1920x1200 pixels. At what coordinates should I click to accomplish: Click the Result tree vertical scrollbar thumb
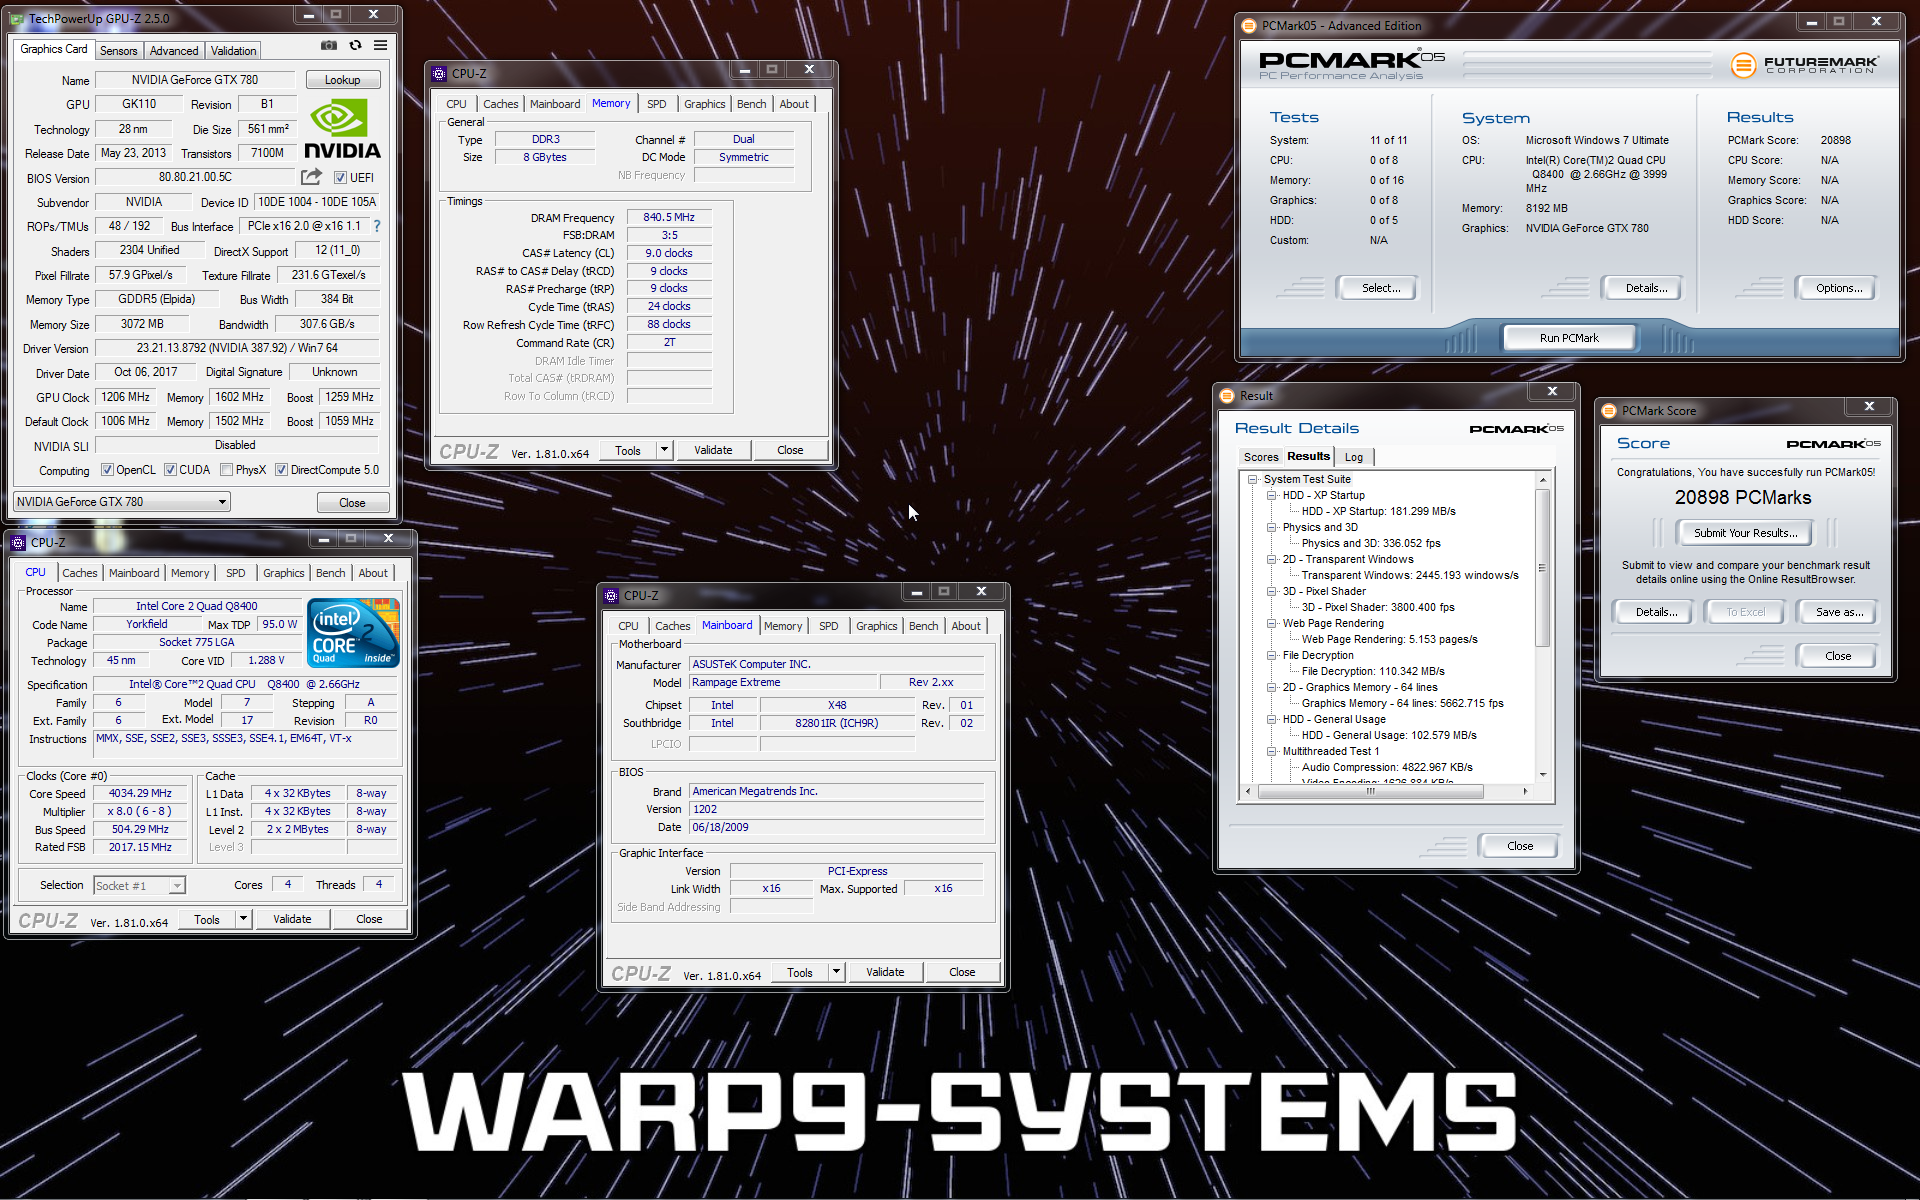tap(1542, 568)
